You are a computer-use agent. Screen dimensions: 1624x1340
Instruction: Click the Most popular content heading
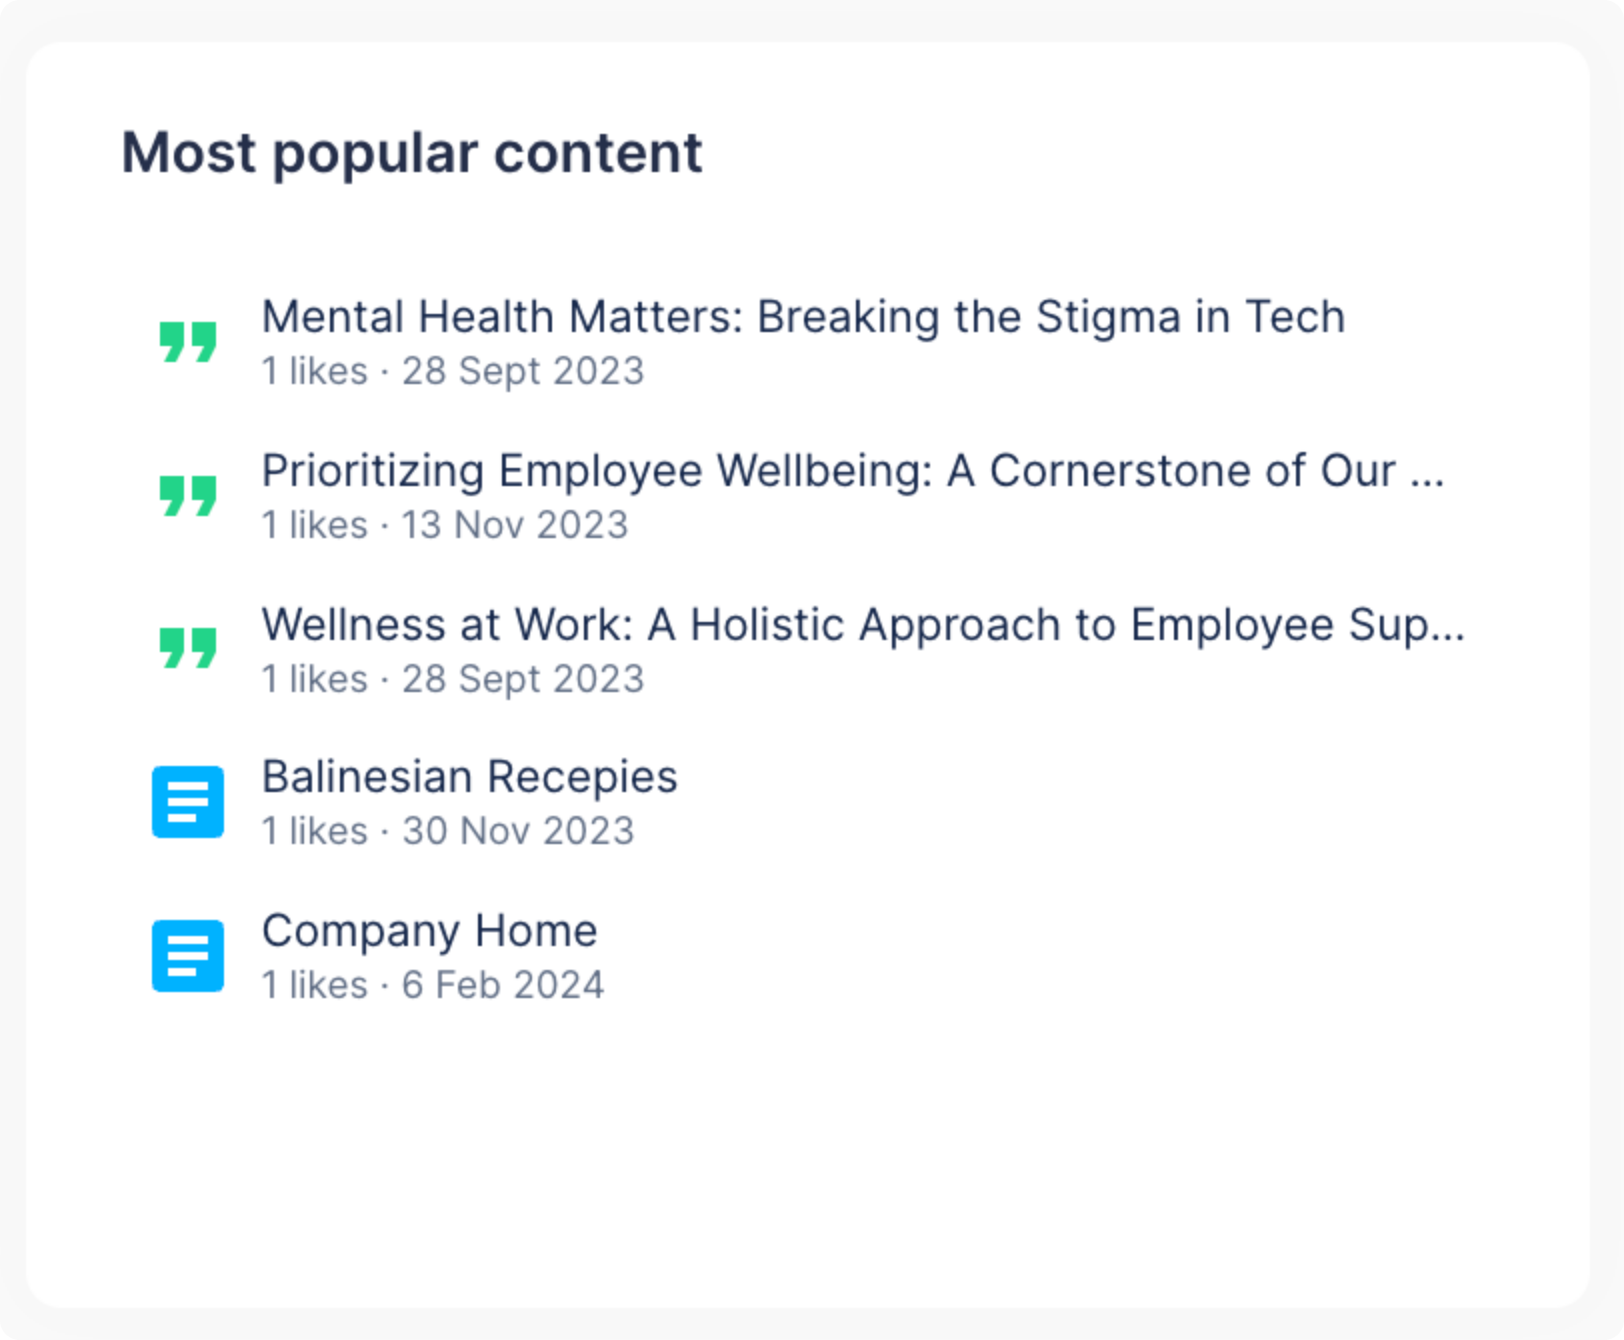pos(410,152)
